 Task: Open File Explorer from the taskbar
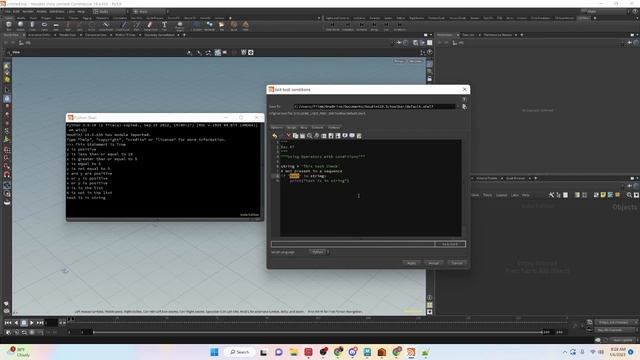pos(293,352)
